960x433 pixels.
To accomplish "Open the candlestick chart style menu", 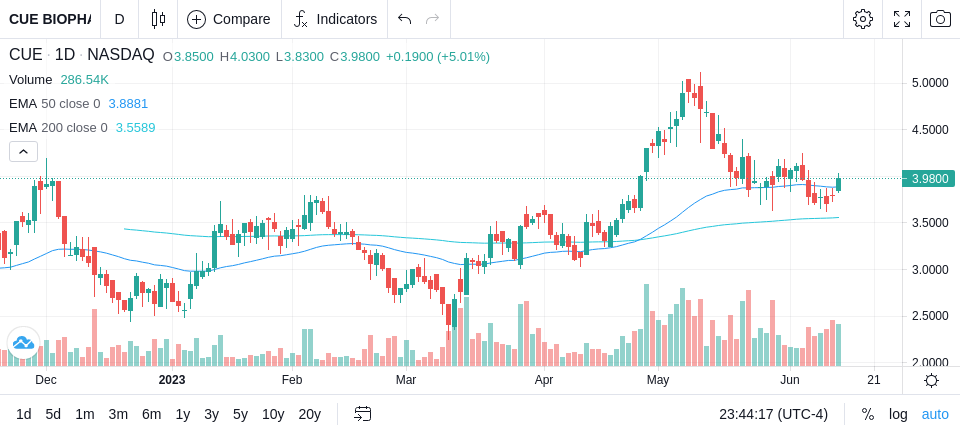I will (158, 19).
